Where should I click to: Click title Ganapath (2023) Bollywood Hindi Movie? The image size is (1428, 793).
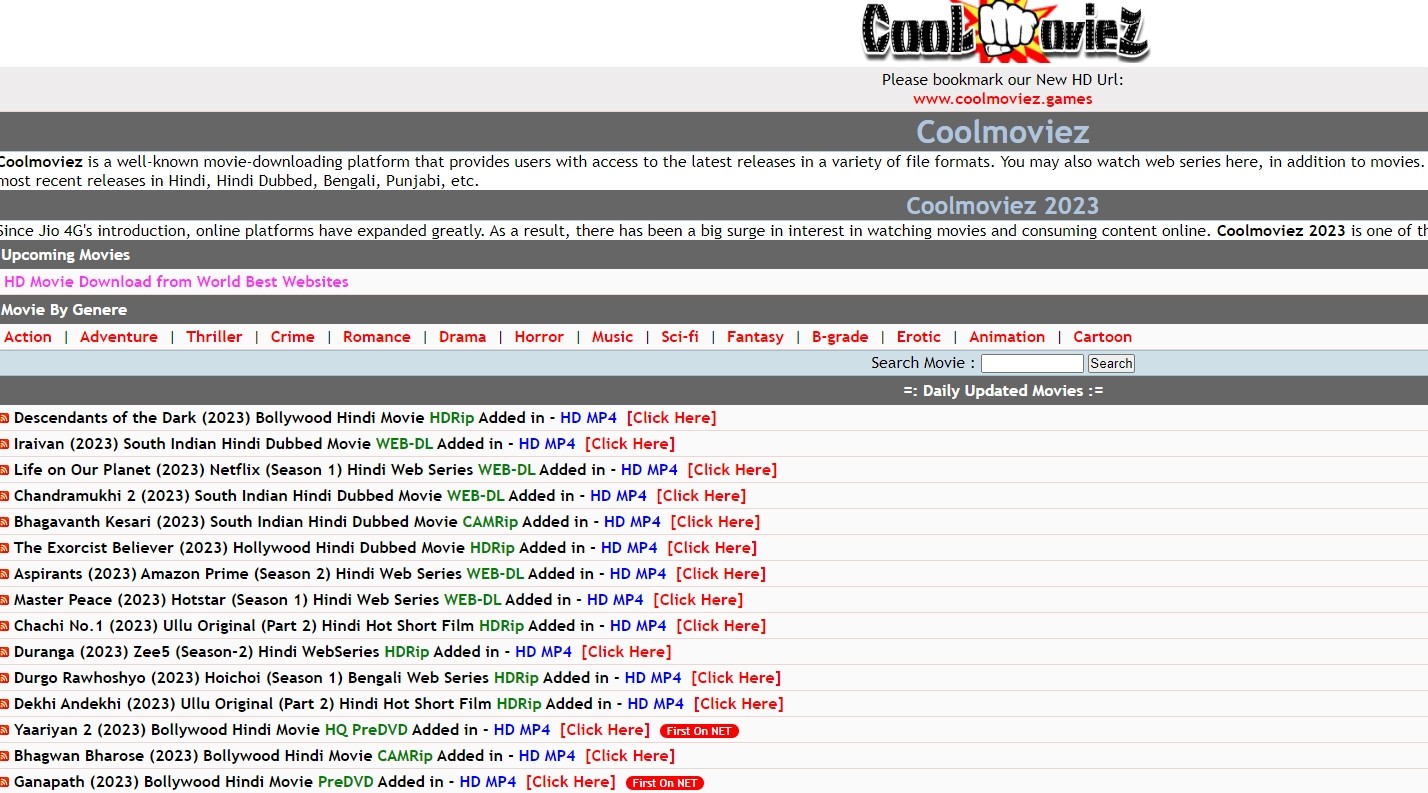164,782
